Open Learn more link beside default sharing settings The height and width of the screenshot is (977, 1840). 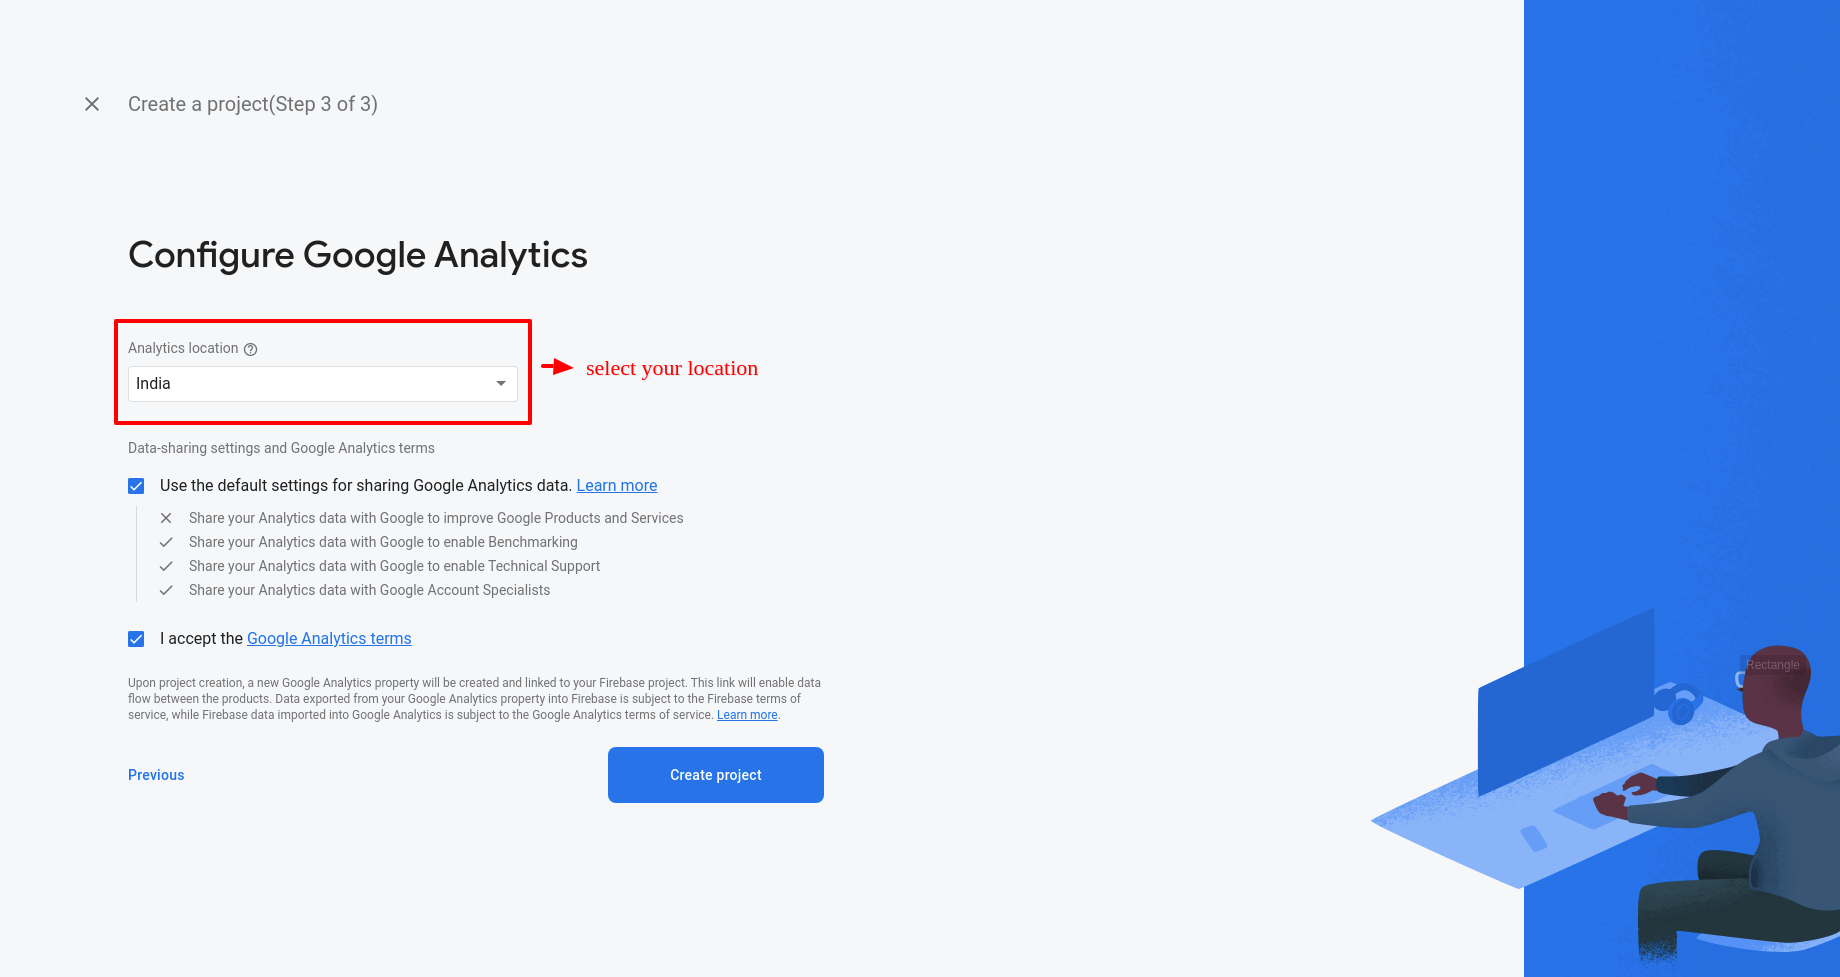616,486
